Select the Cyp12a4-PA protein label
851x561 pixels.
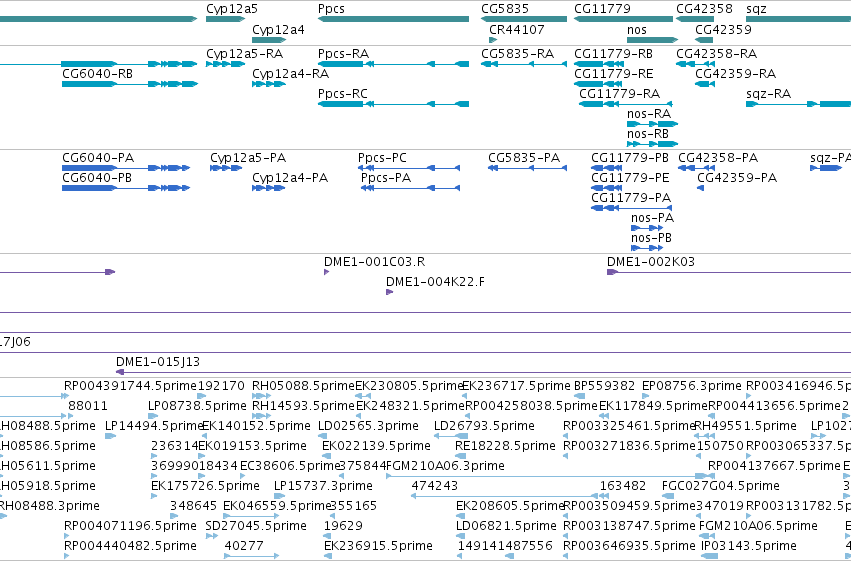(x=290, y=178)
